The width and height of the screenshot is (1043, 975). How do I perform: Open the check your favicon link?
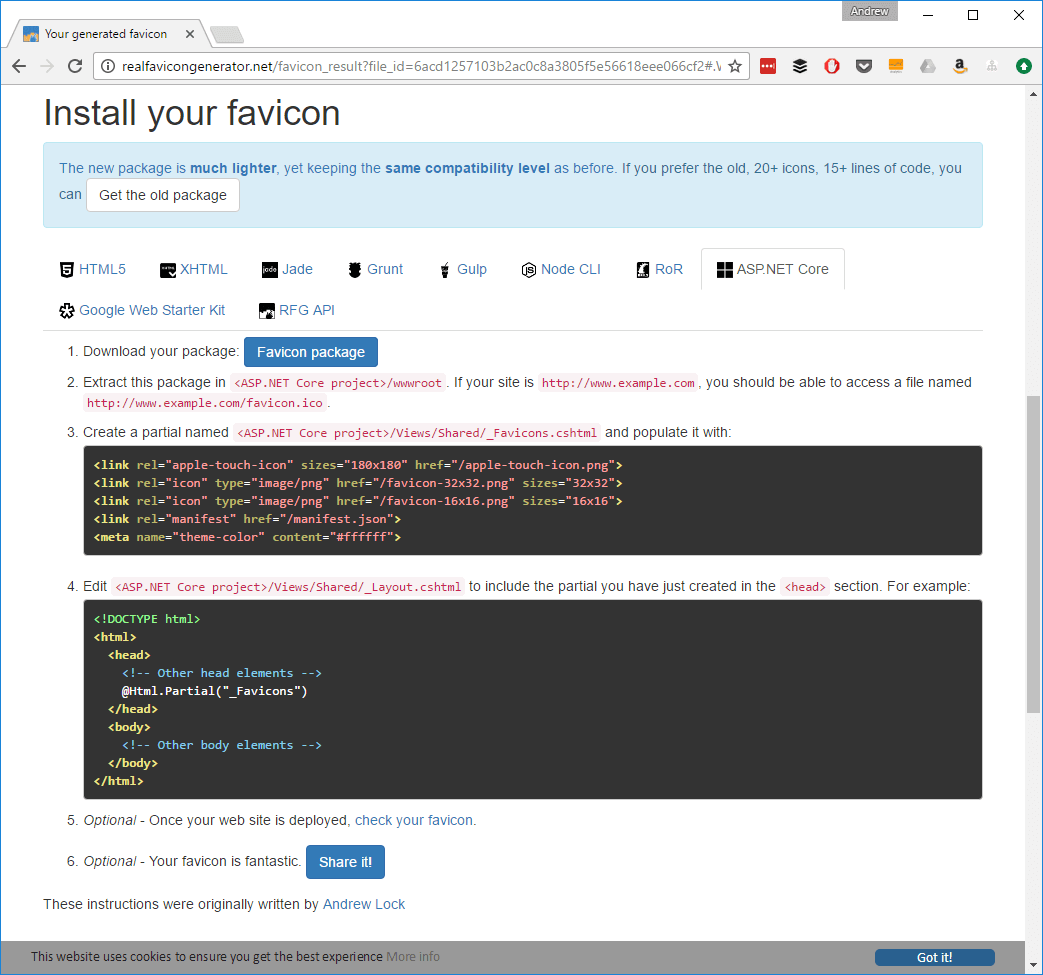(x=413, y=820)
